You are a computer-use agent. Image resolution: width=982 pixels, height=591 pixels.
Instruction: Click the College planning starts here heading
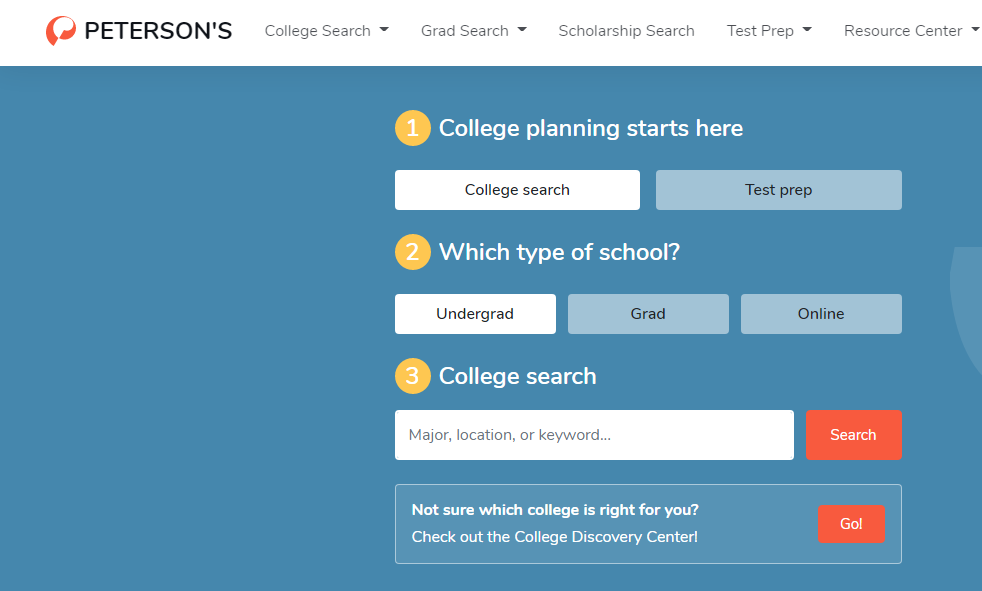click(590, 129)
